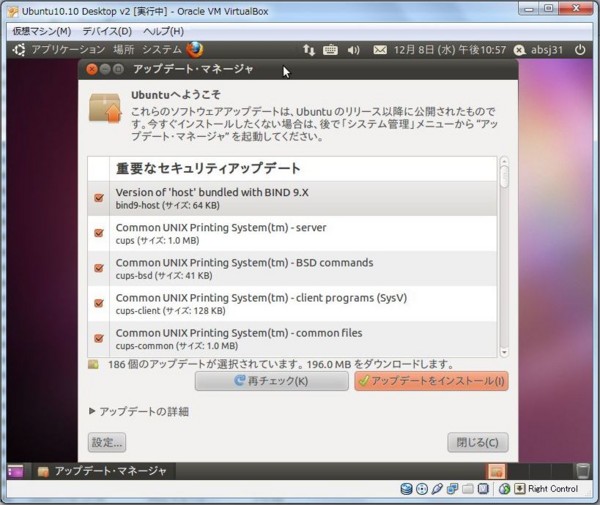This screenshot has width=600, height=505.
Task: Open the volume speaker indicator
Action: pyautogui.click(x=354, y=50)
